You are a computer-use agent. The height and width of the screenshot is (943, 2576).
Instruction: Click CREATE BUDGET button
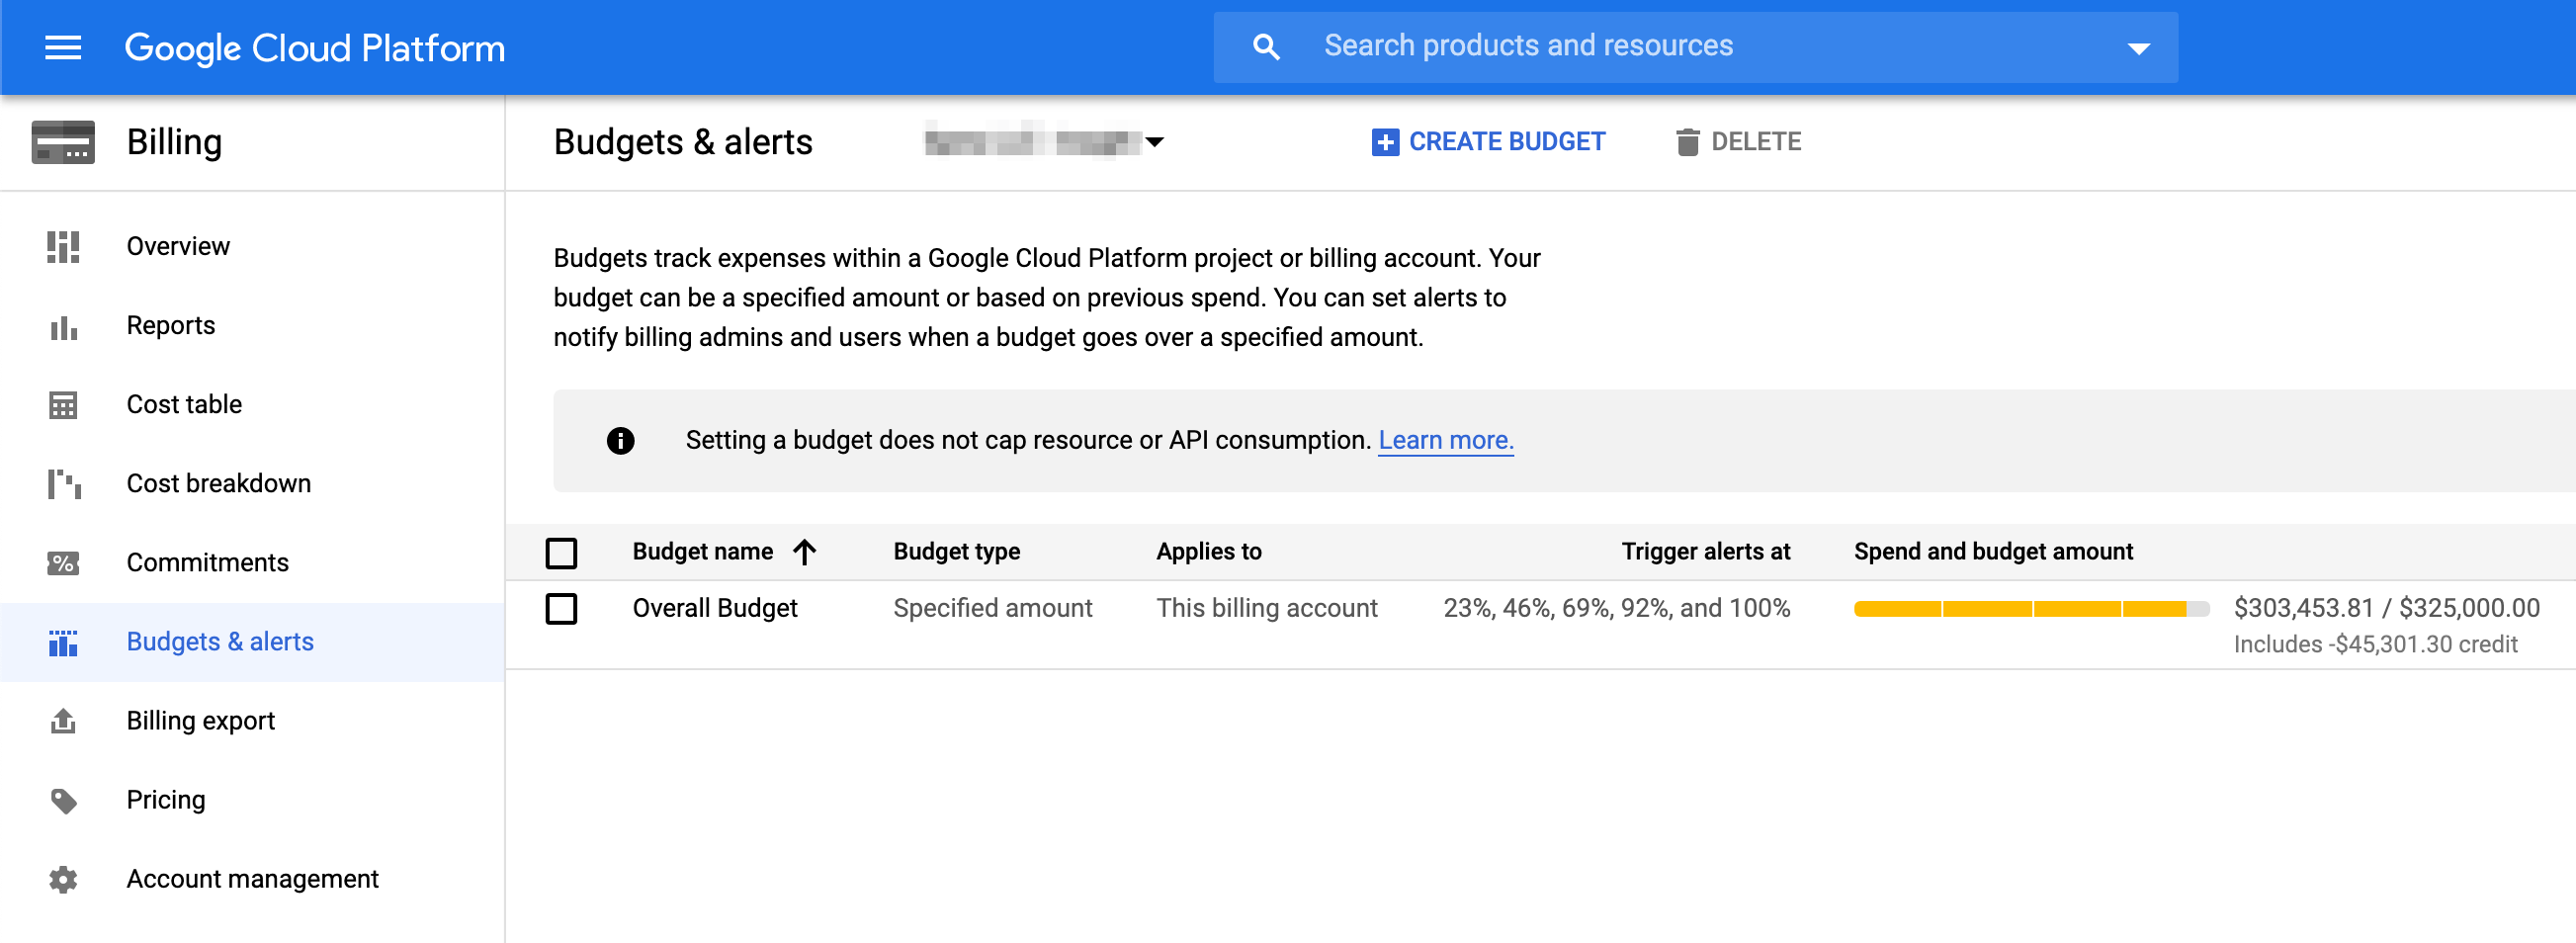[1488, 142]
